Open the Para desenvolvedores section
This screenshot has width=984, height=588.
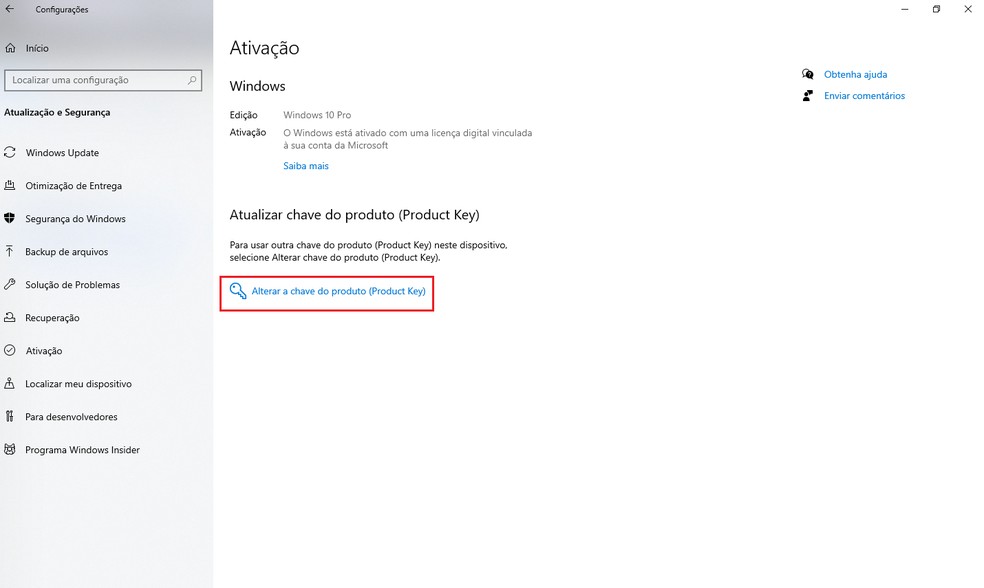[x=70, y=416]
